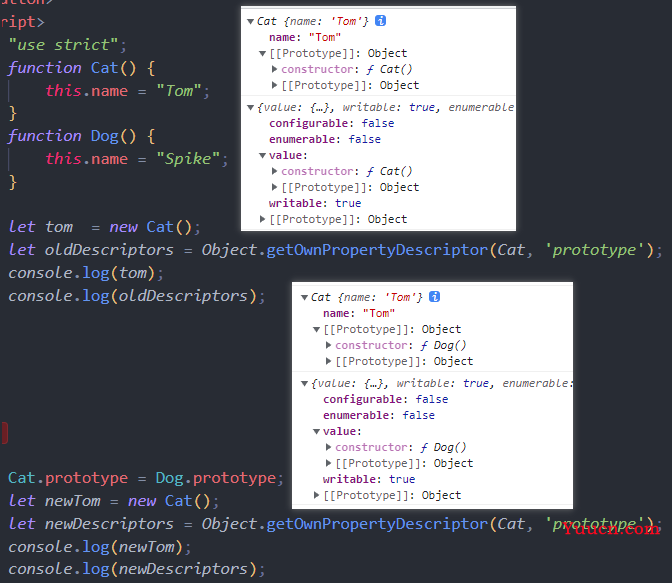Click 'enumerable: false' in the Dog() constructor panel

pyautogui.click(x=379, y=415)
